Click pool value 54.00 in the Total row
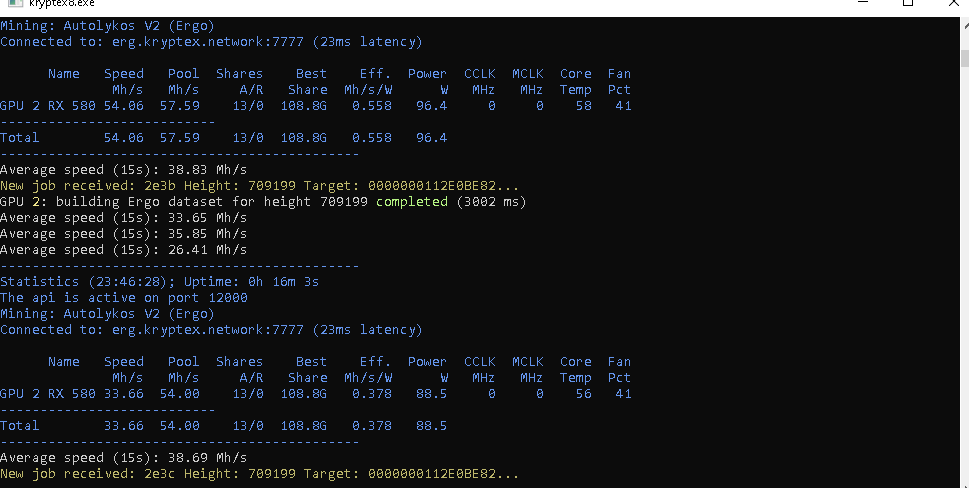Screen dimensions: 969x488 180,426
